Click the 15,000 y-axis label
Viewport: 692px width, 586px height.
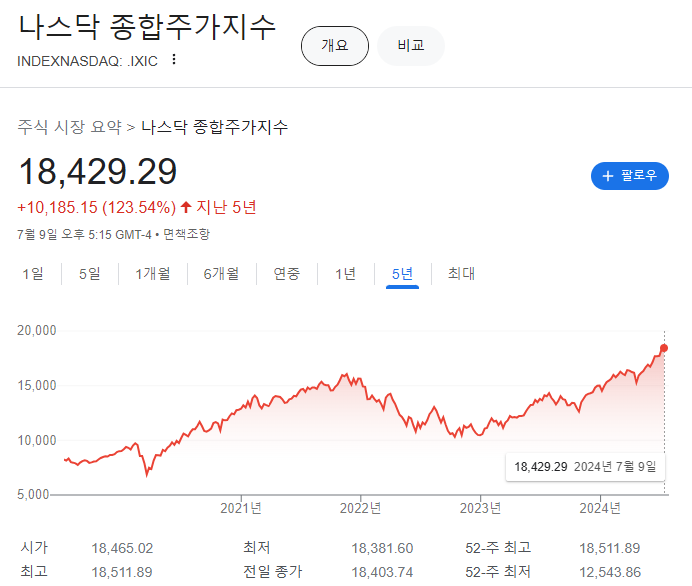click(37, 386)
